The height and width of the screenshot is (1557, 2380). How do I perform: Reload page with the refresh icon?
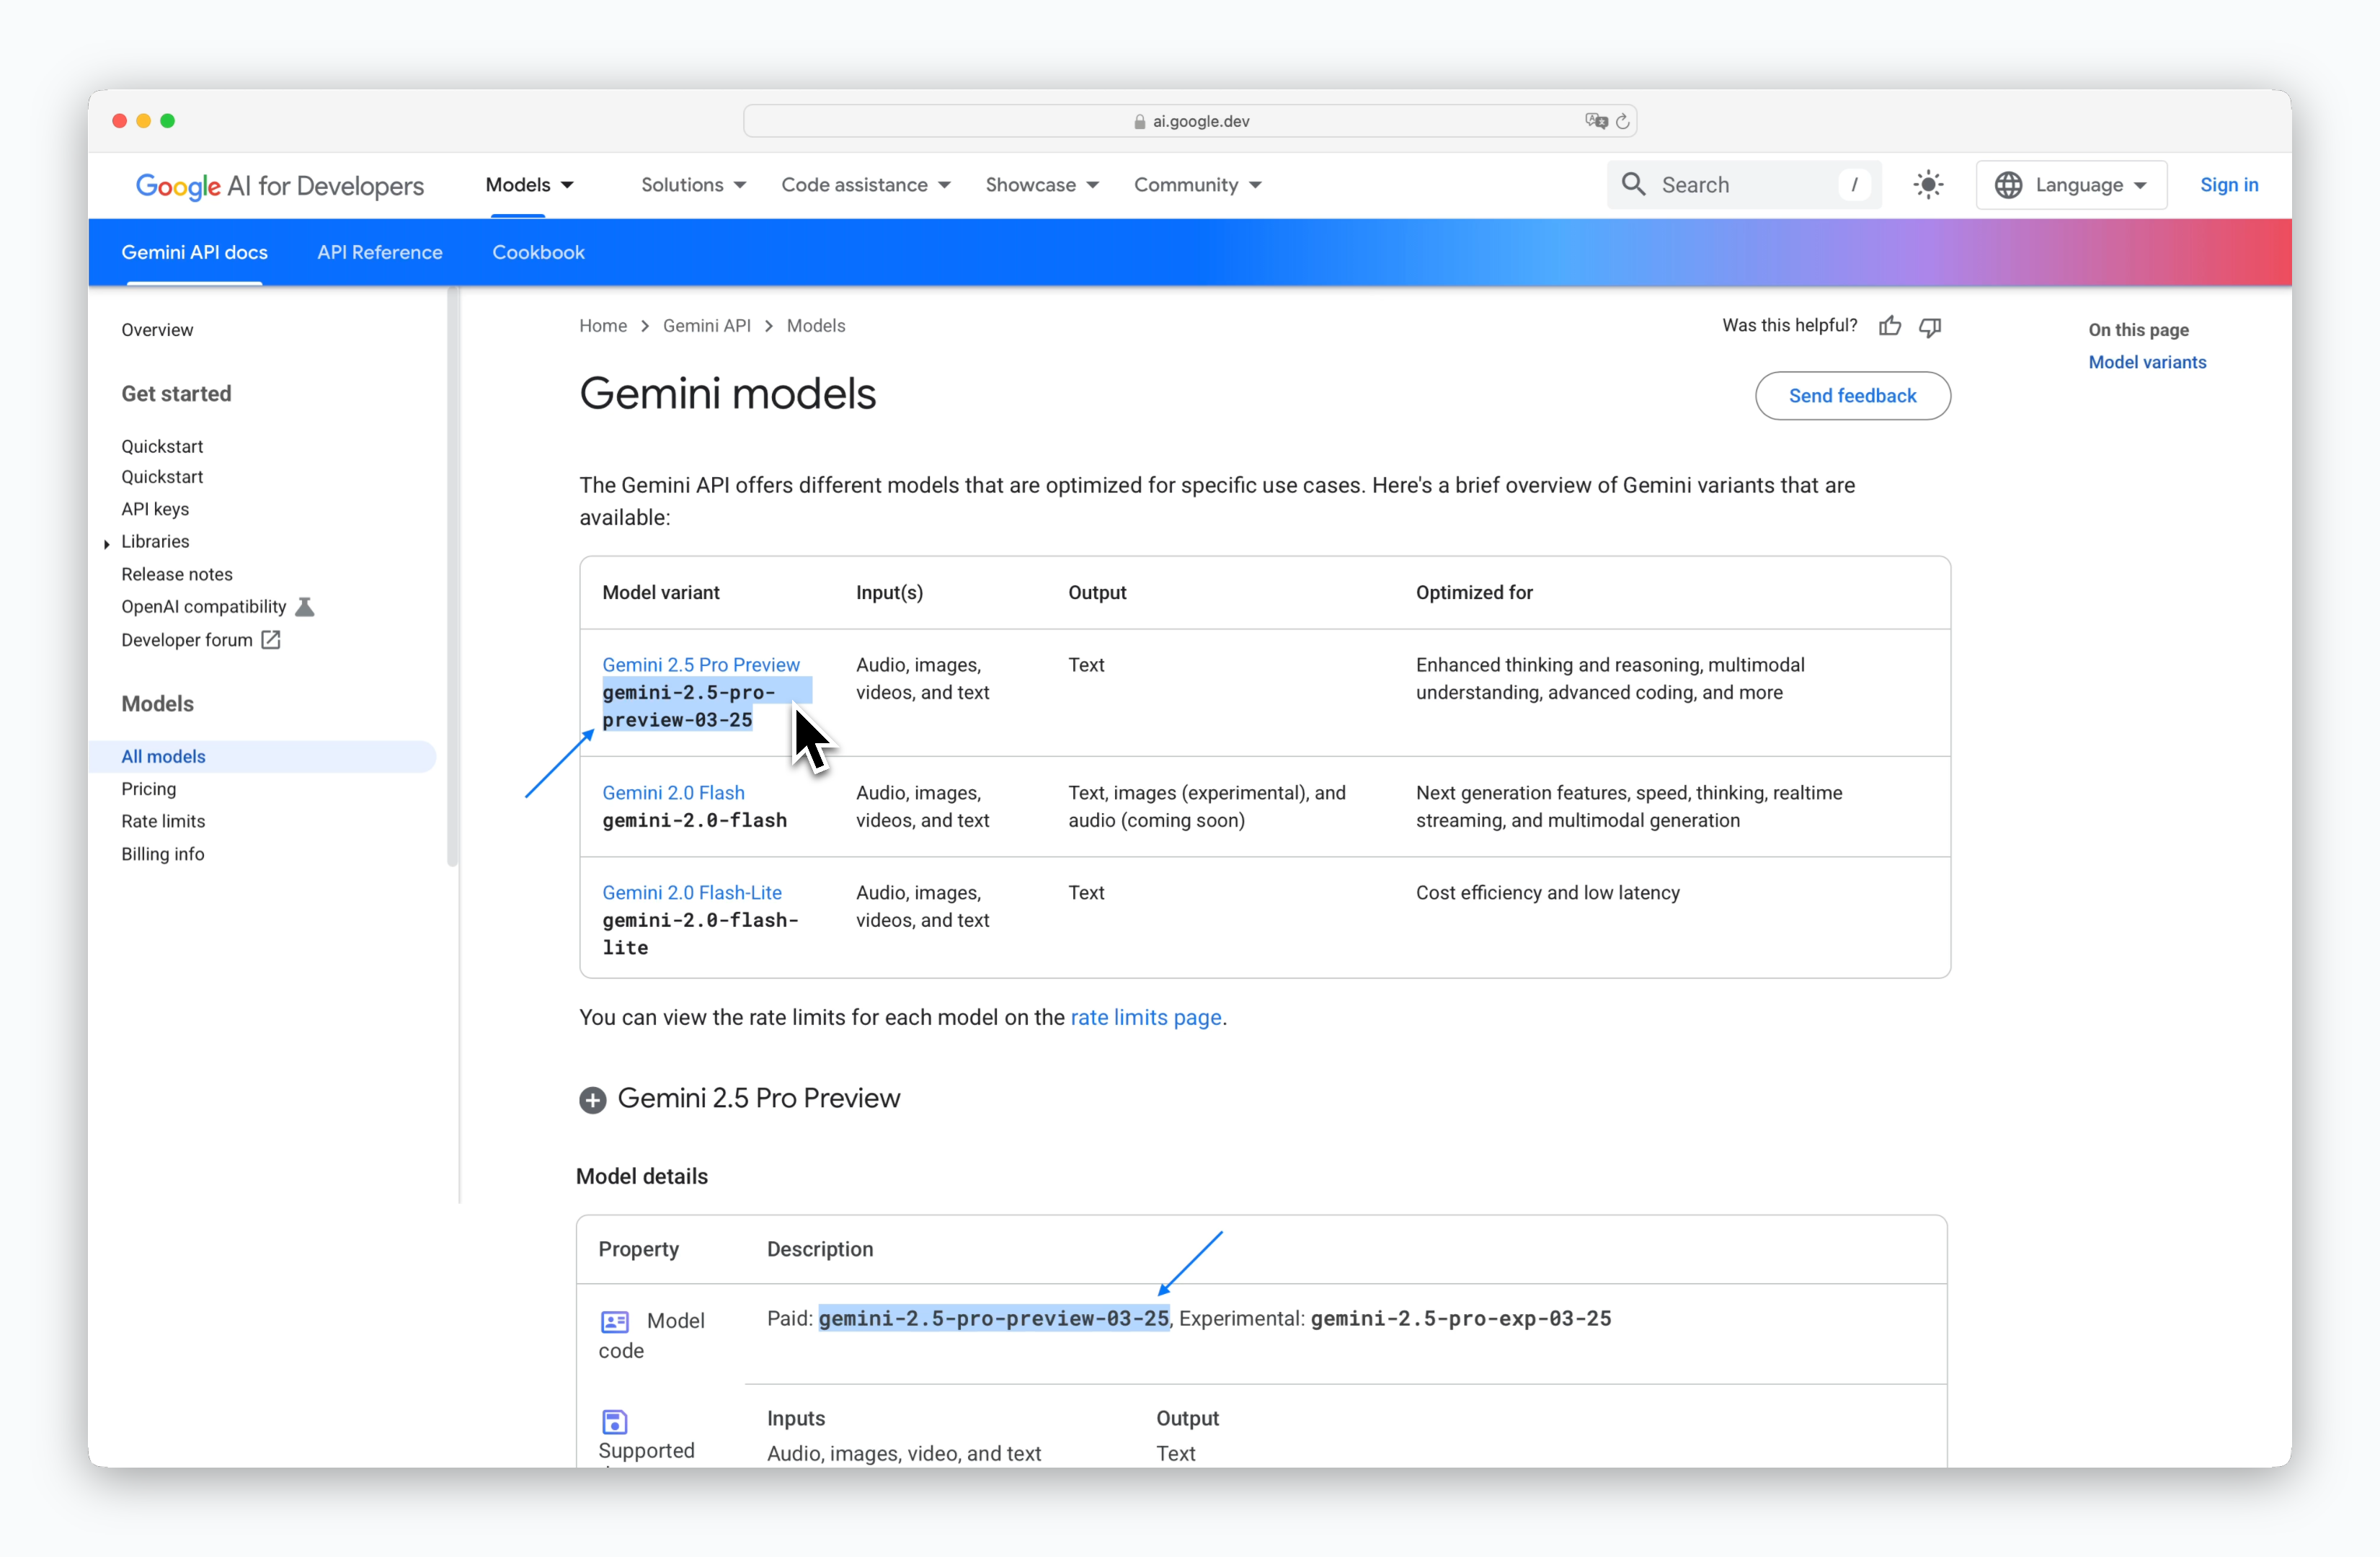coord(1623,121)
